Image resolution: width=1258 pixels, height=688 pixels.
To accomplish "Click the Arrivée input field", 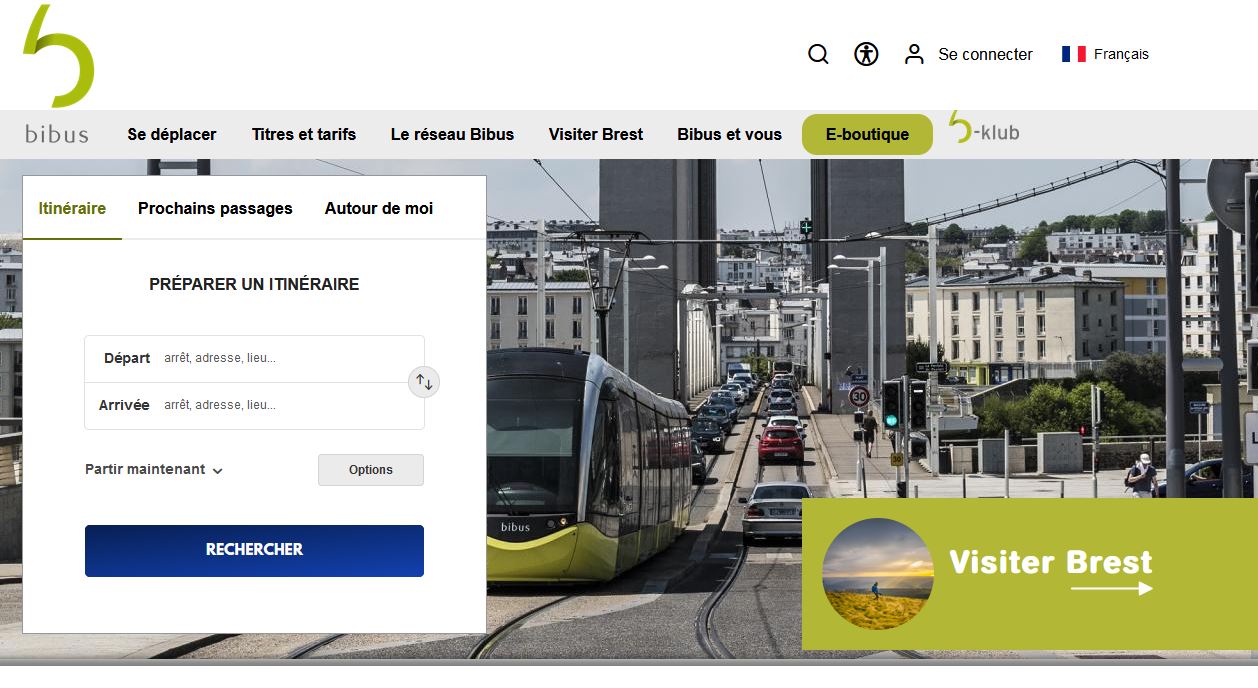I will (x=254, y=405).
